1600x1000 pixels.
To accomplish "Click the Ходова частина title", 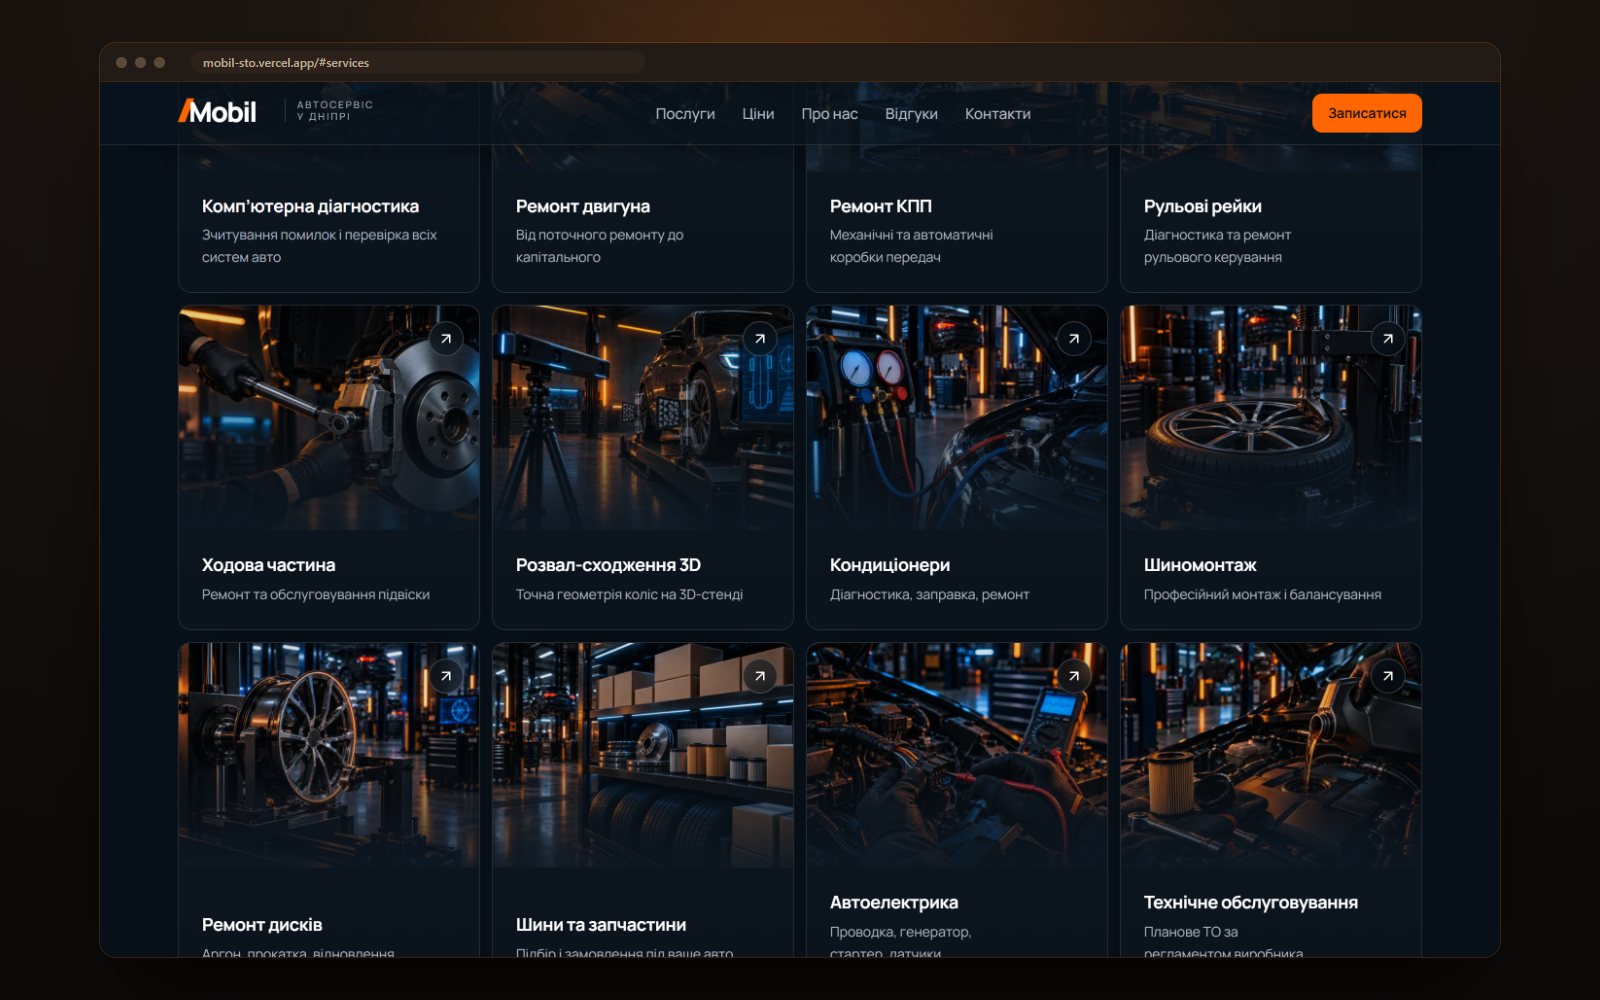I will click(x=269, y=565).
